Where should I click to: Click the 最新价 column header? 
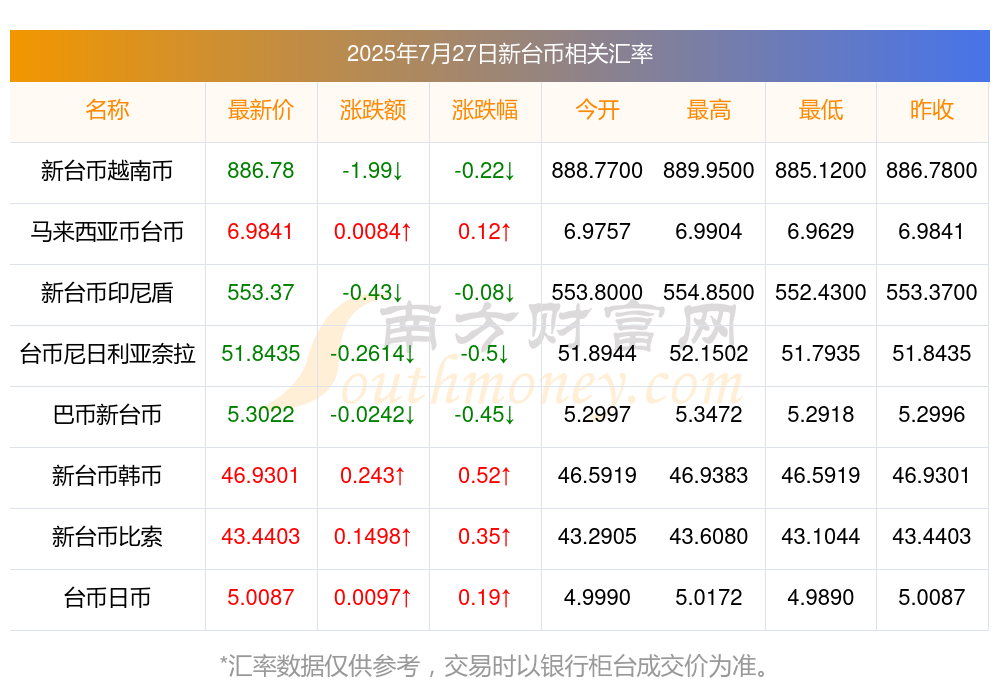tap(260, 110)
